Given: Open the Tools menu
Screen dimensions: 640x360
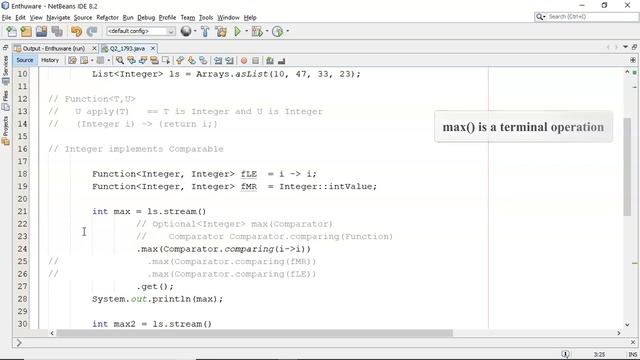Looking at the screenshot, I should click(206, 18).
